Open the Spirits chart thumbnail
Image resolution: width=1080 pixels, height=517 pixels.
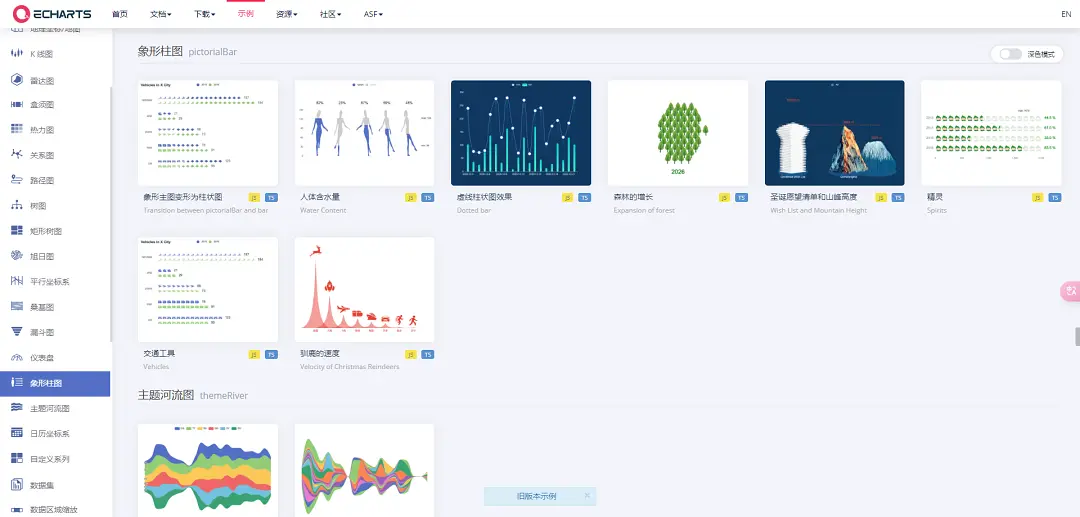991,133
